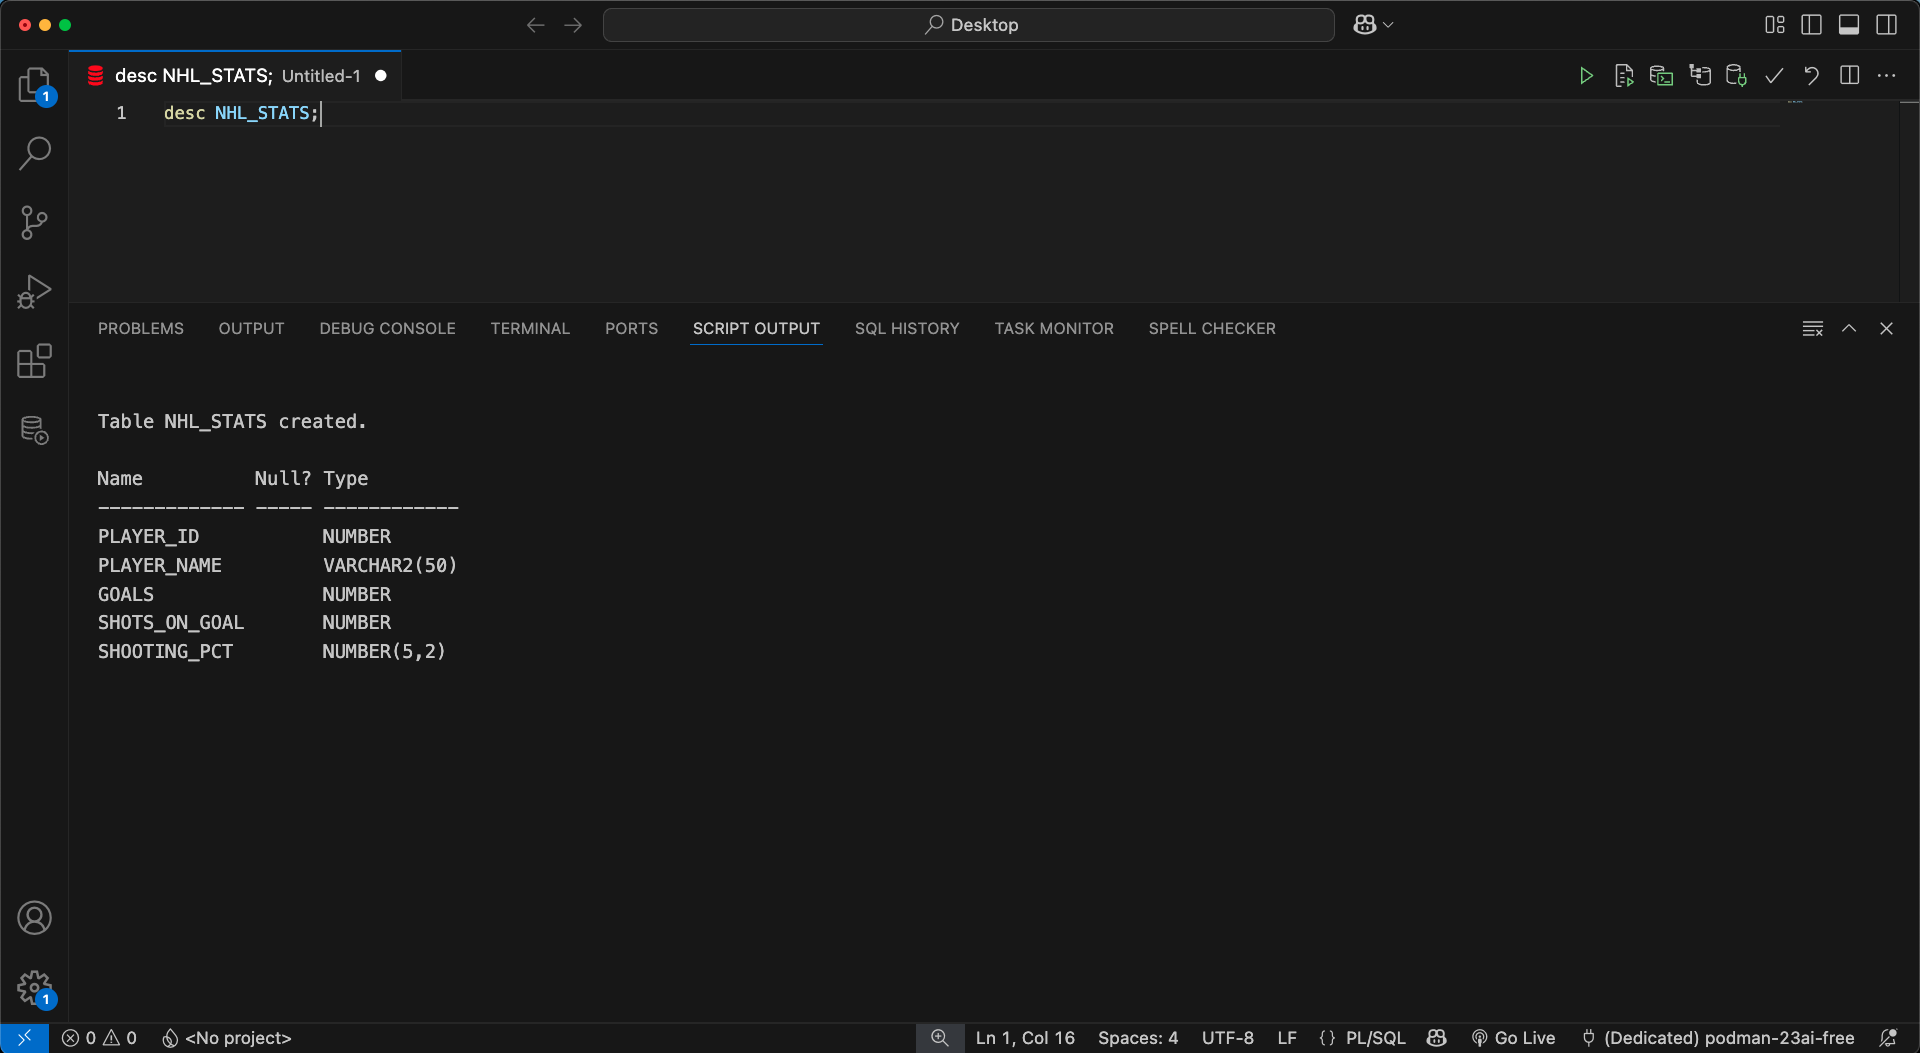Switch to the PORTS panel tab
This screenshot has width=1920, height=1053.
tap(631, 328)
